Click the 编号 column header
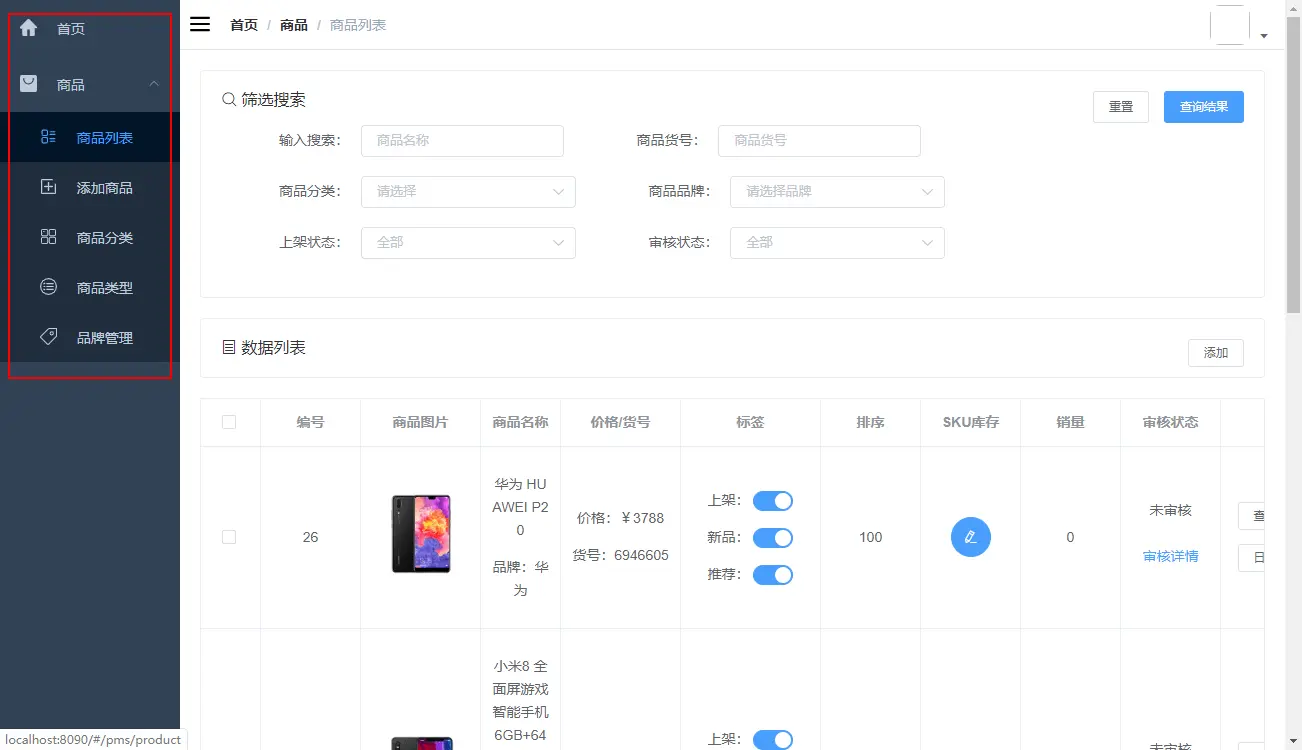The image size is (1302, 750). pos(310,422)
